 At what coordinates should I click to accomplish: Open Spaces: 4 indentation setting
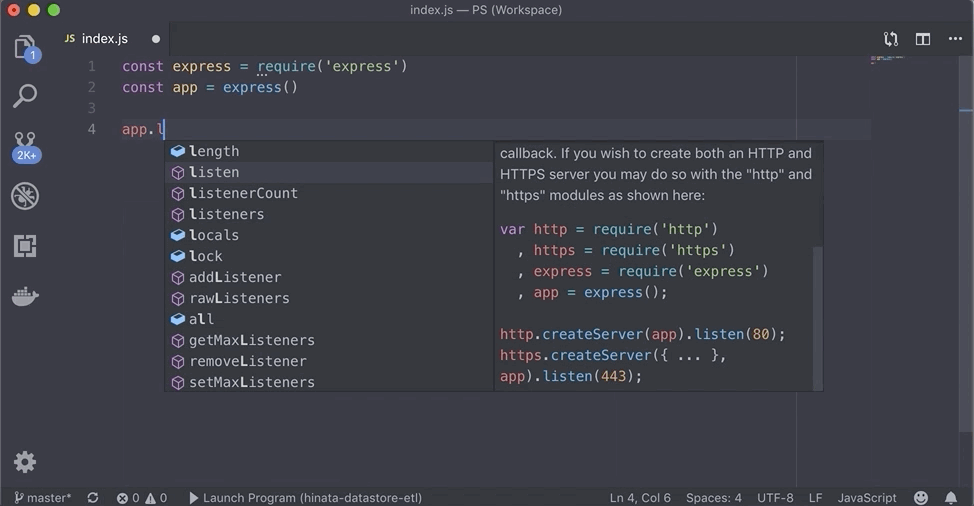point(714,497)
